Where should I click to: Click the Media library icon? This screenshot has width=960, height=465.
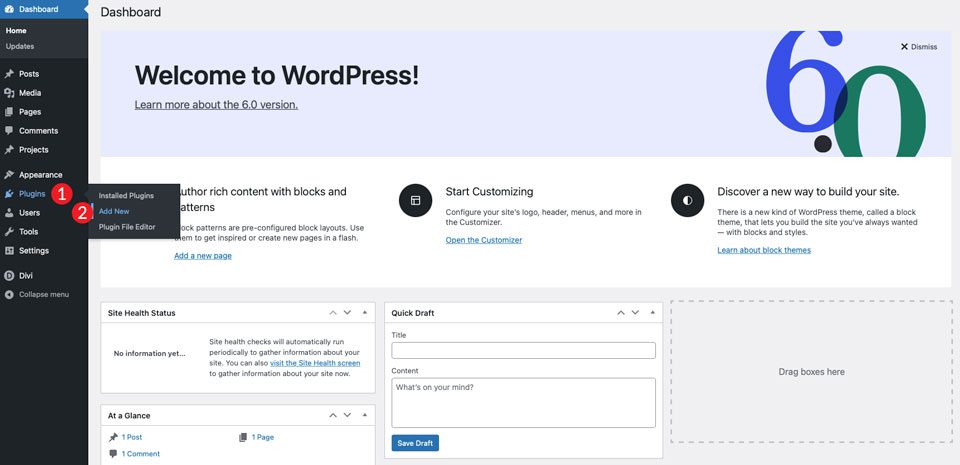click(x=9, y=93)
